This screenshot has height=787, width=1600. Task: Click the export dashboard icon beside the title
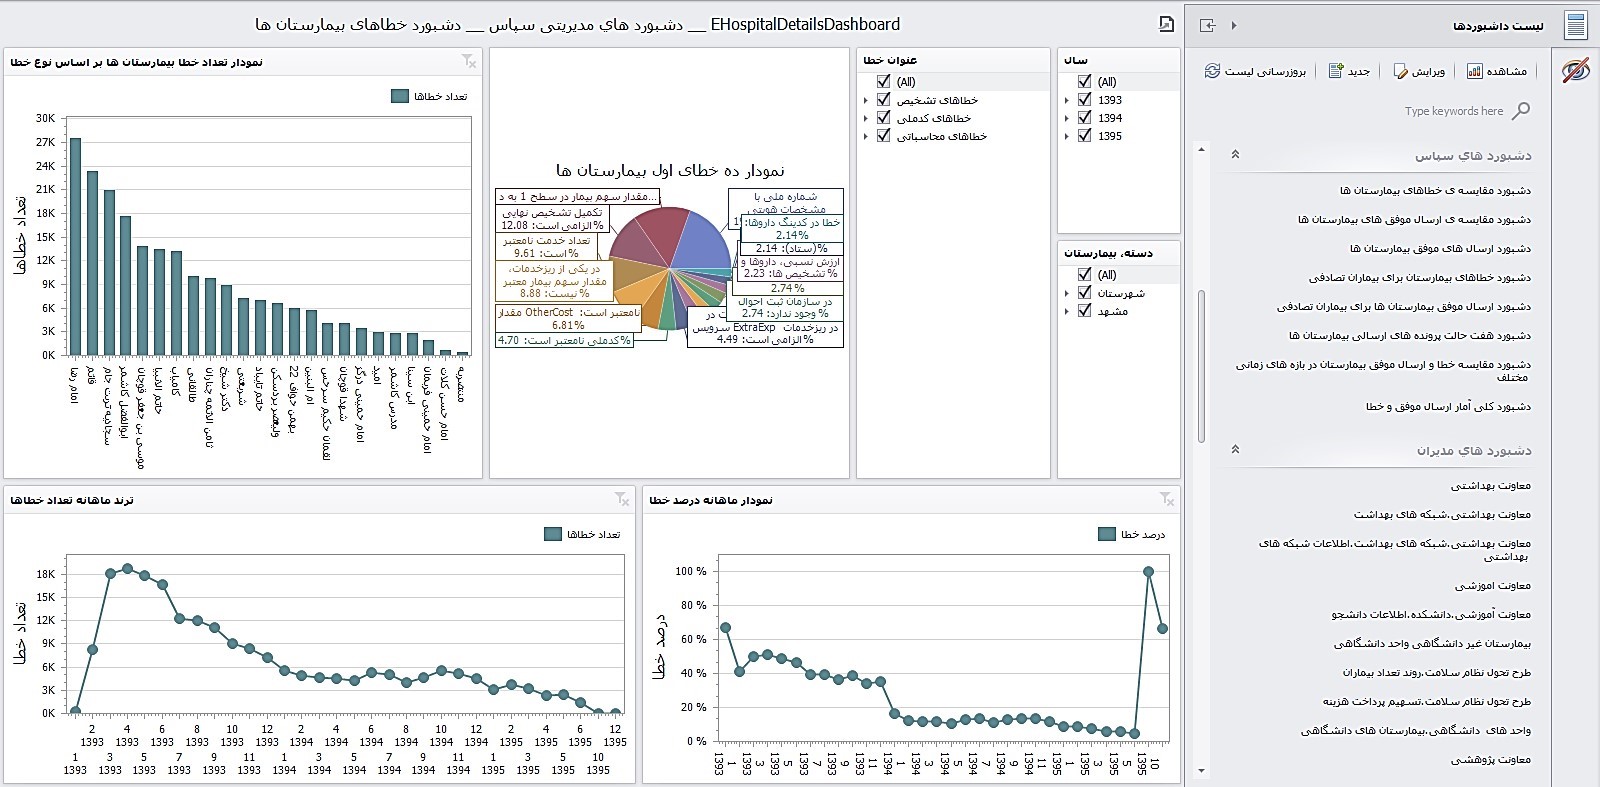click(x=1166, y=24)
